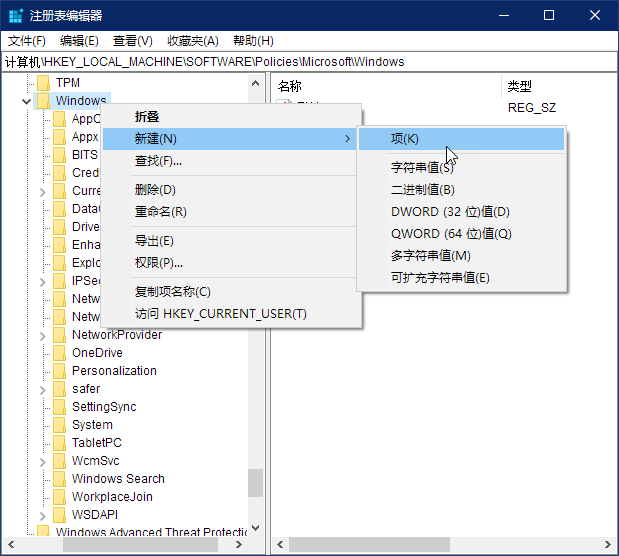Select the Windows Search folder icon
The width and height of the screenshot is (619, 556).
[60, 479]
